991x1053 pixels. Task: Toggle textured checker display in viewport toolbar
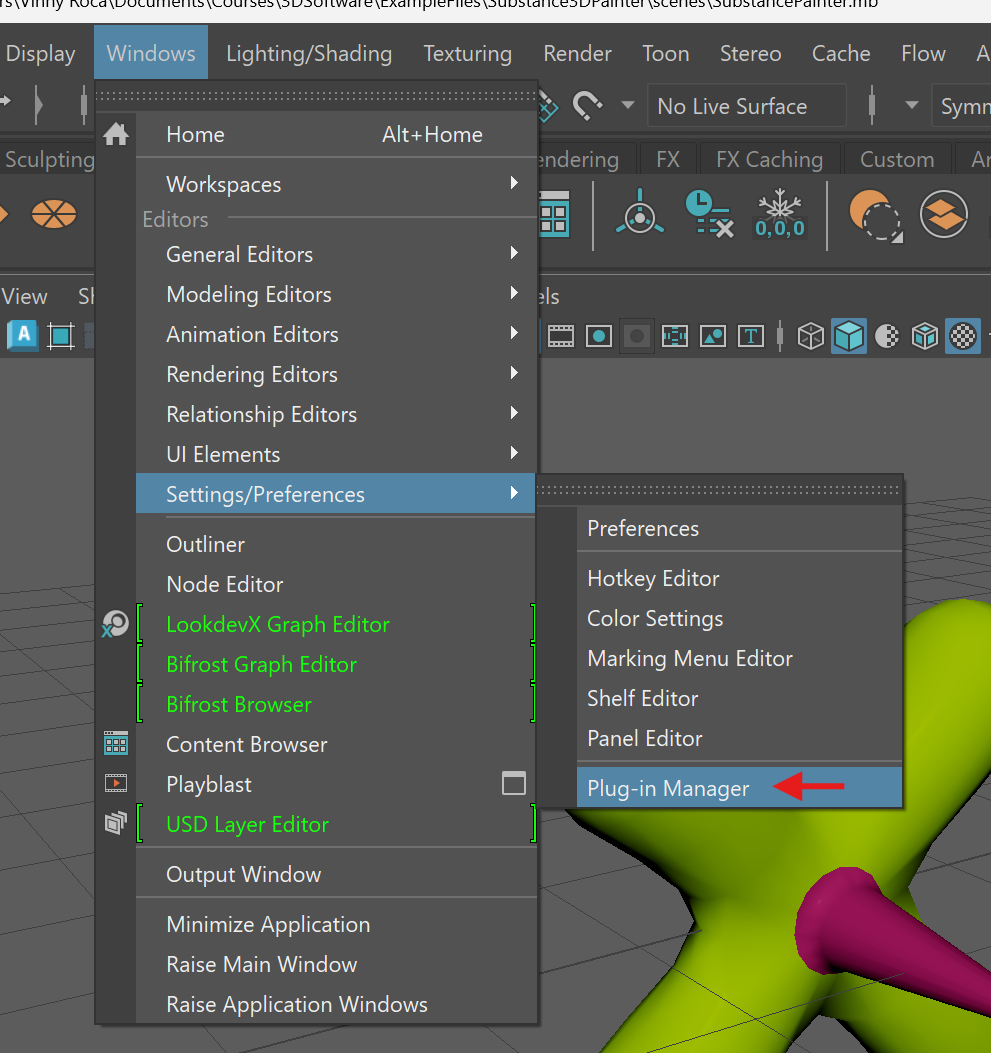963,335
